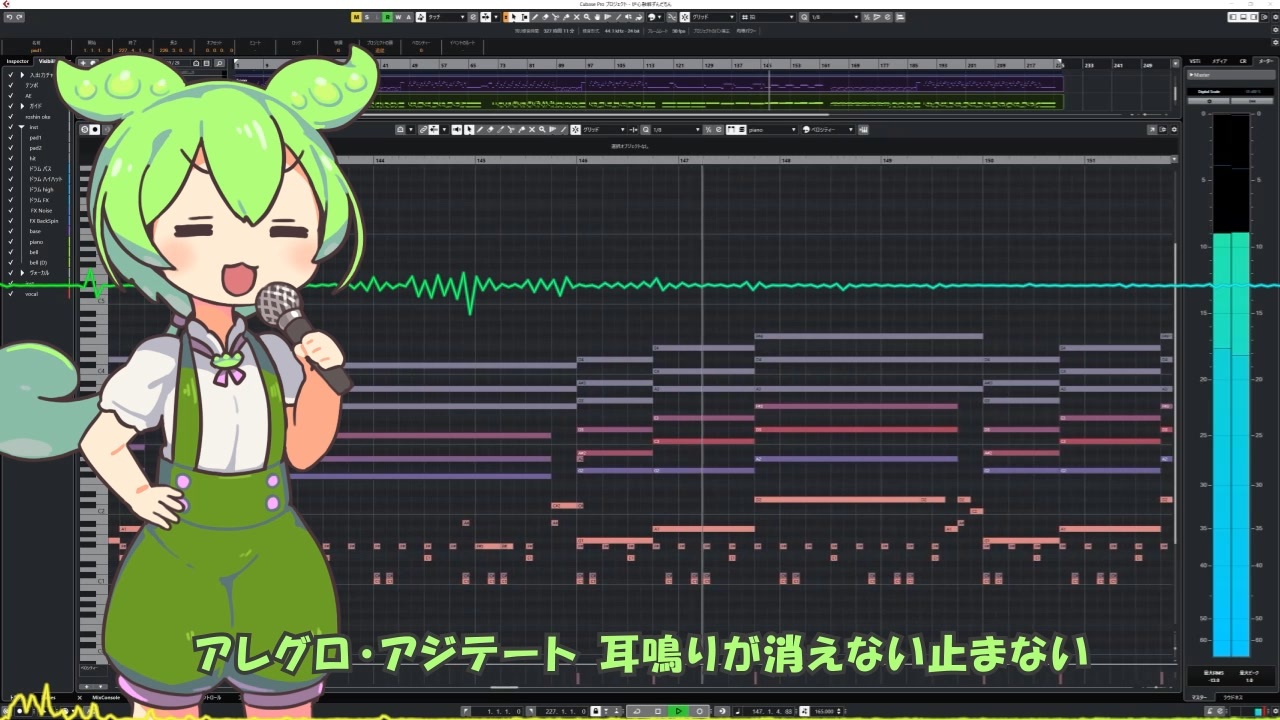Toggle the S solo-all button in top toolbar

[367, 17]
